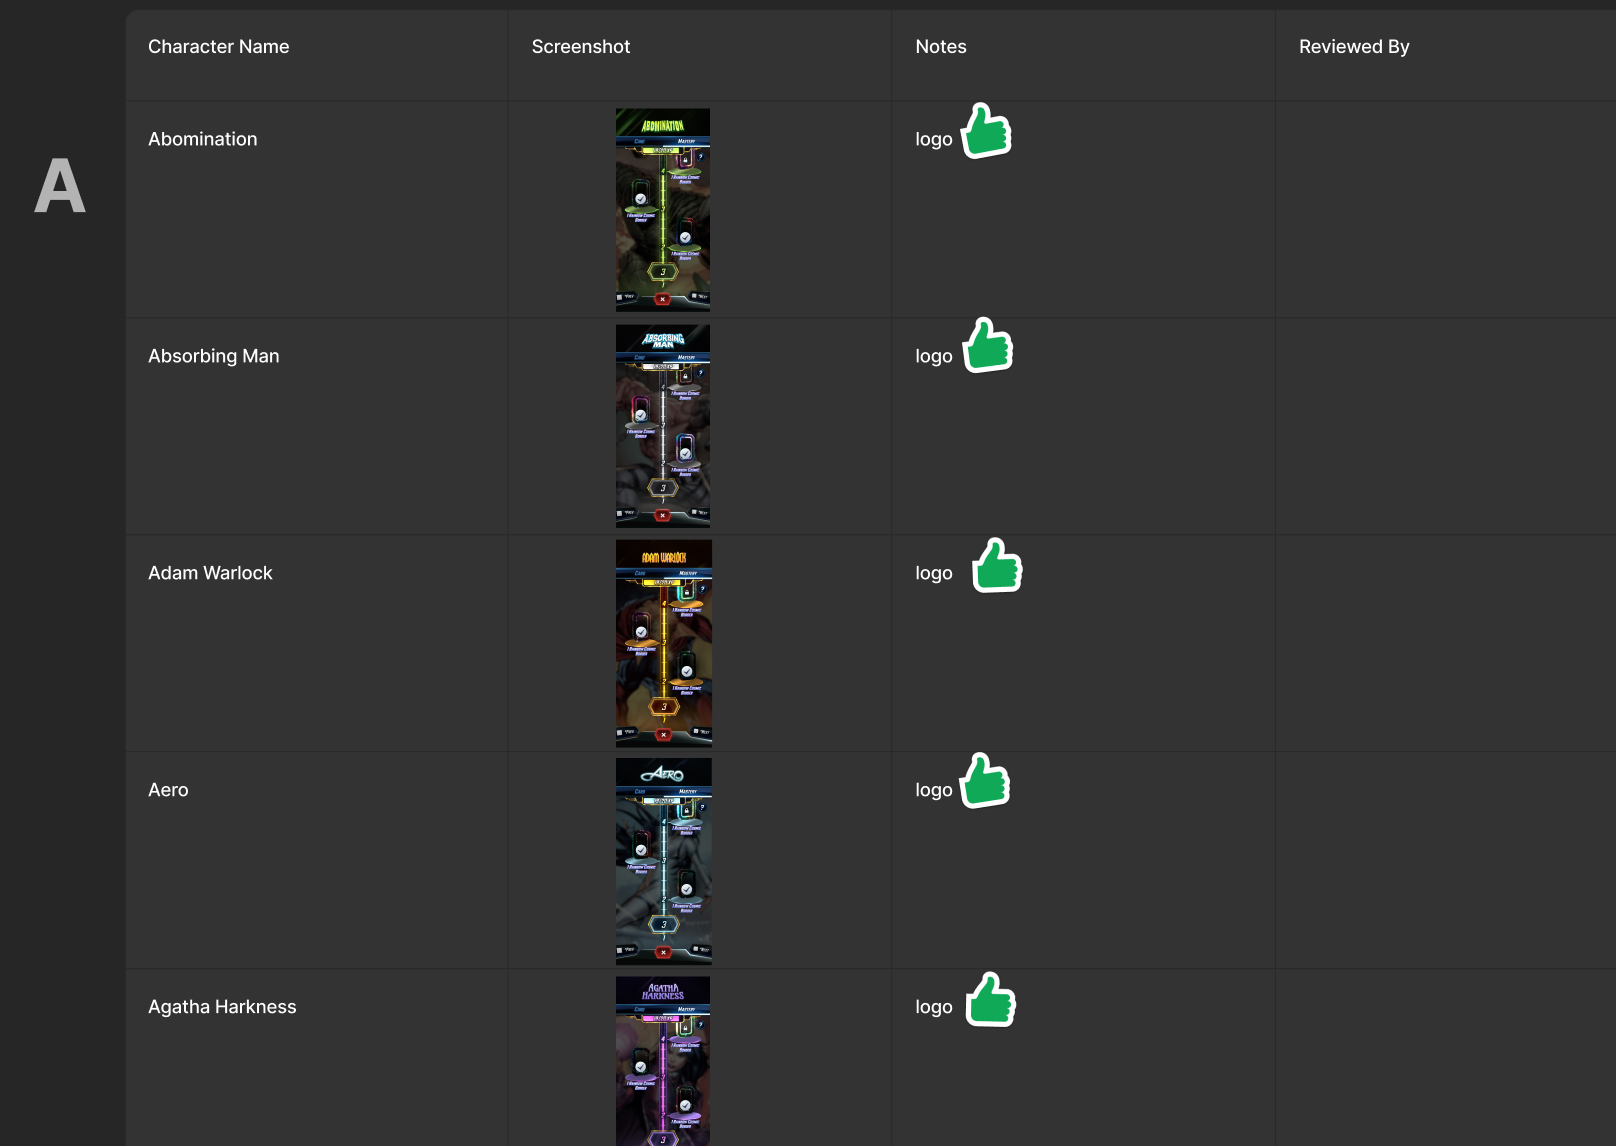The width and height of the screenshot is (1616, 1146).
Task: Open the Agatha Harkness screenshot thumbnail
Action: click(x=663, y=1061)
